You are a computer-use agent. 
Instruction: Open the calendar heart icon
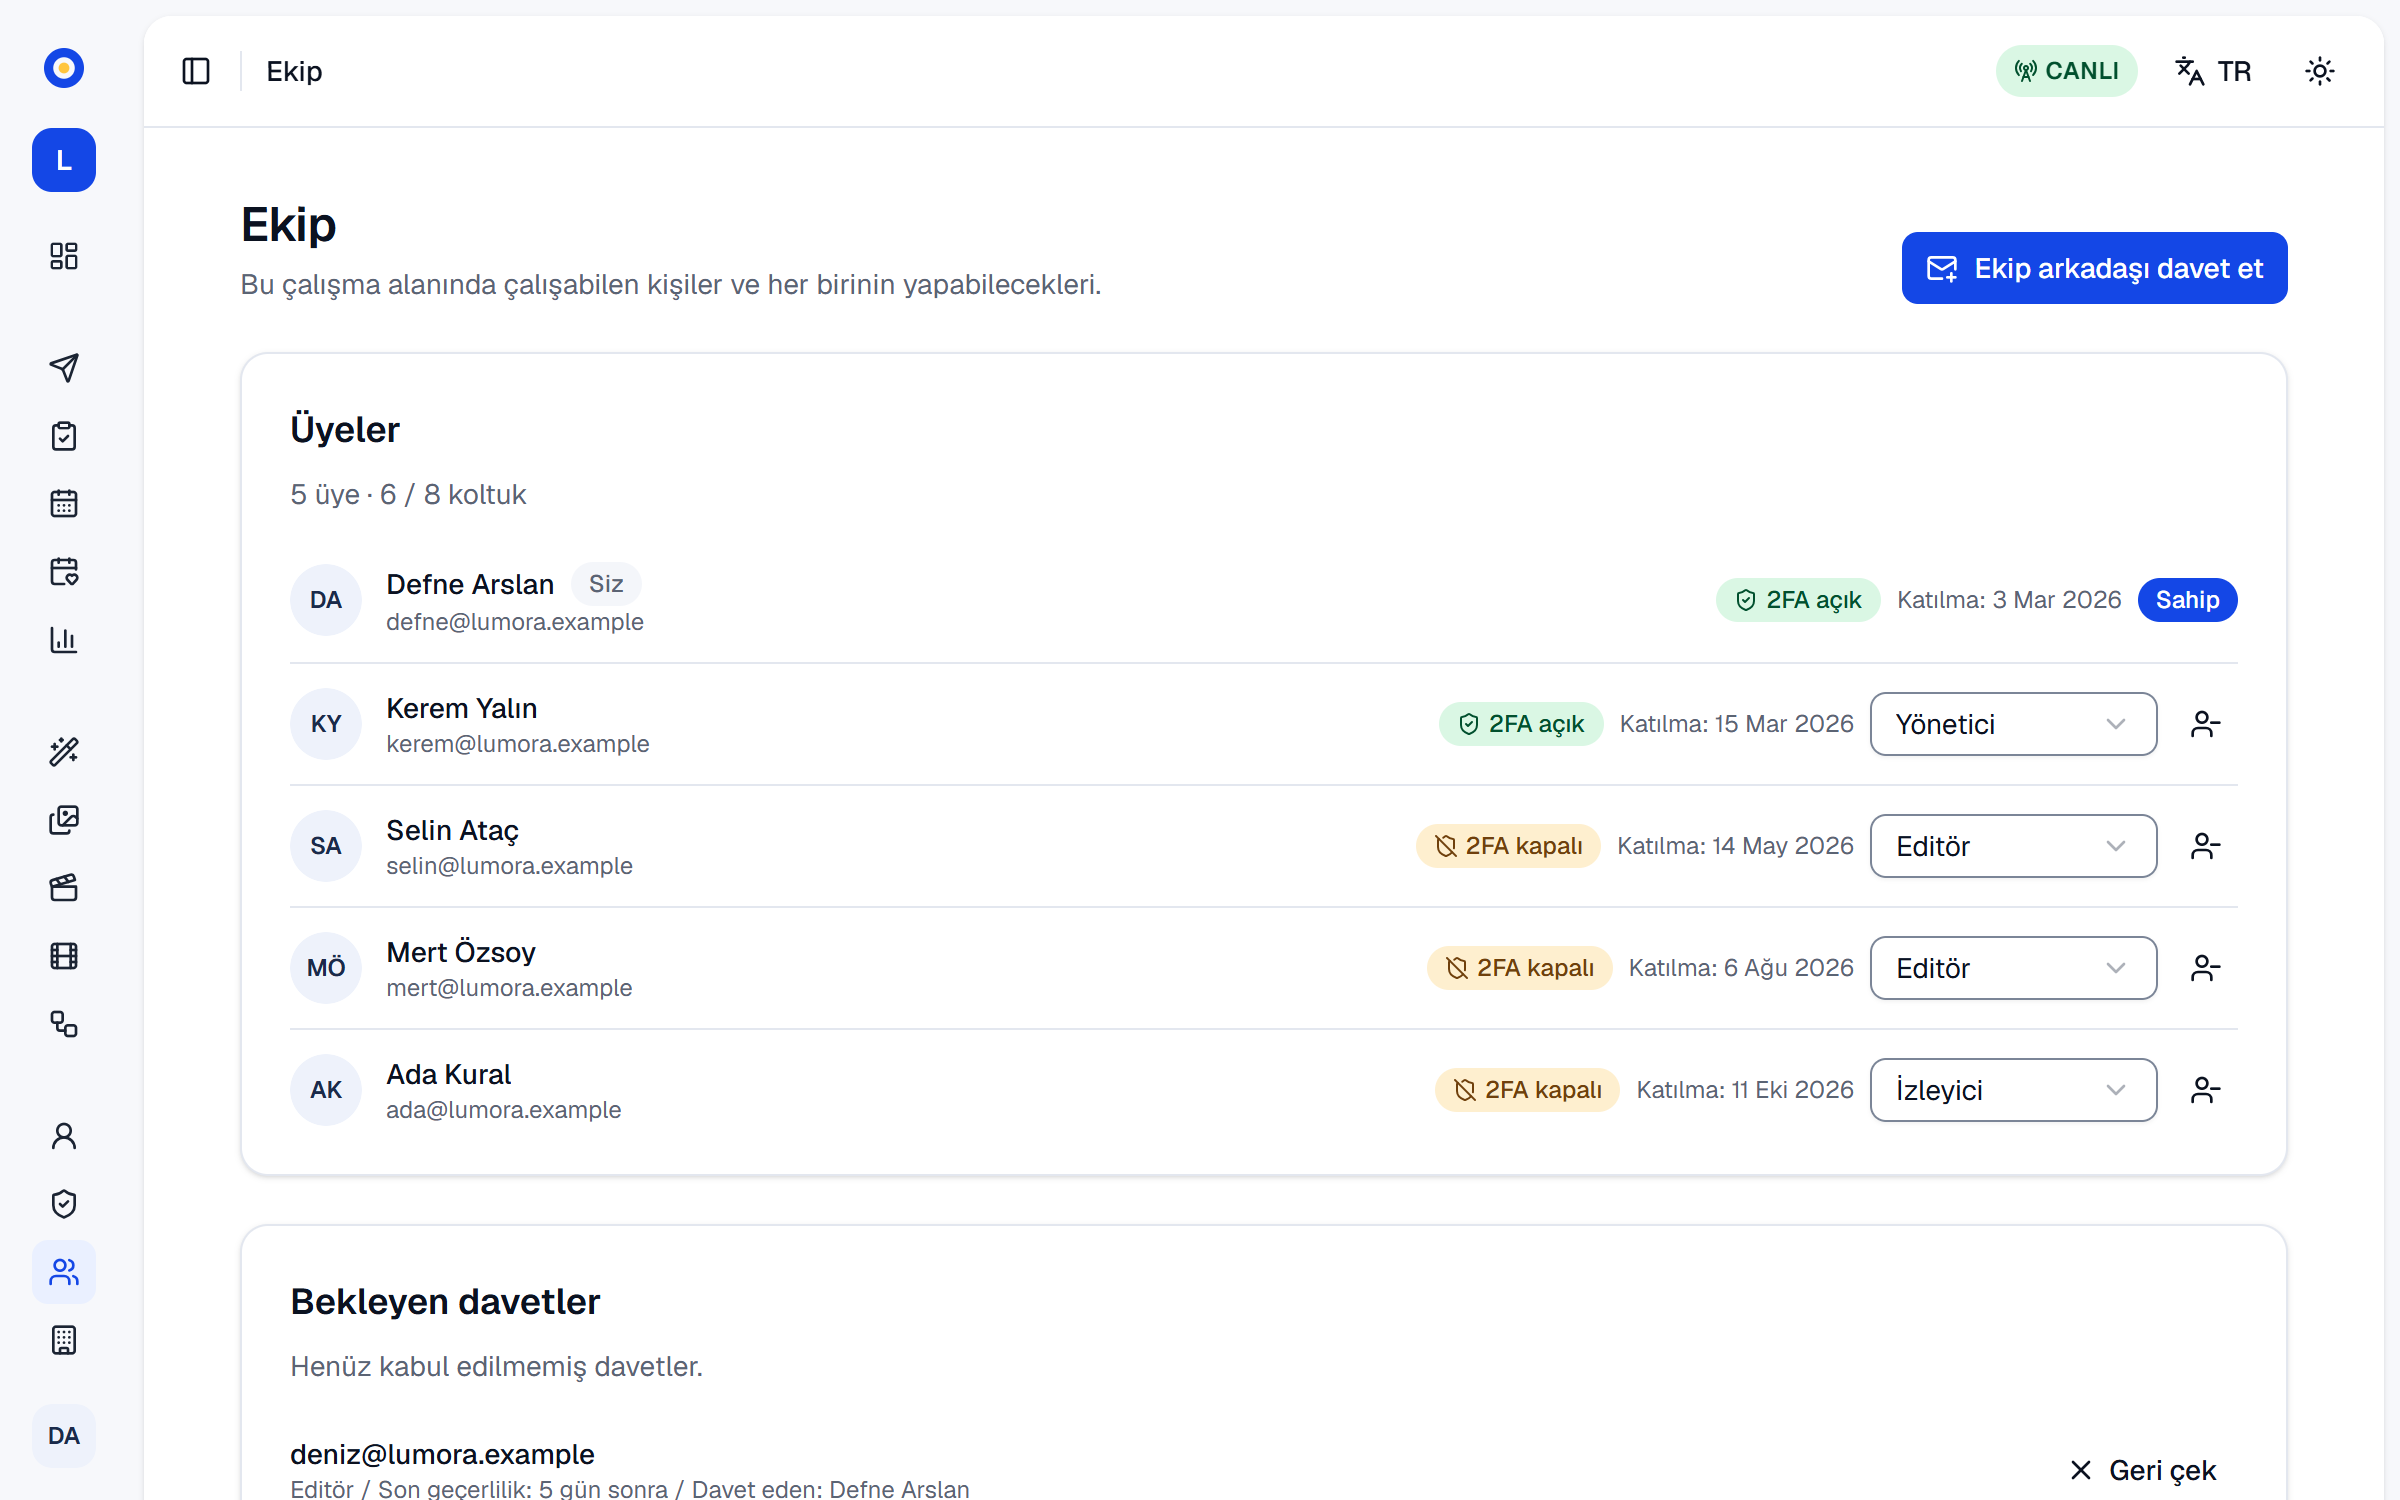click(64, 571)
